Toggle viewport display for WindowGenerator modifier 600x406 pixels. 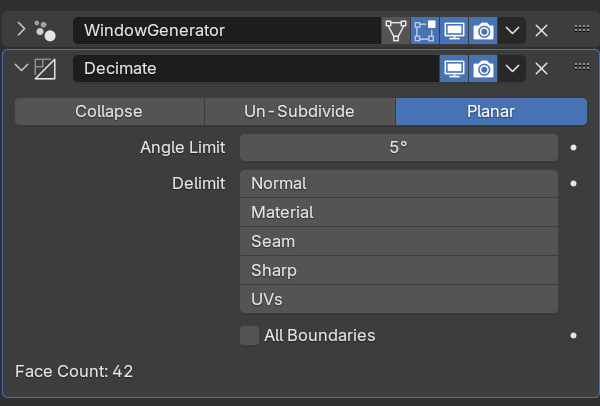coord(454,31)
